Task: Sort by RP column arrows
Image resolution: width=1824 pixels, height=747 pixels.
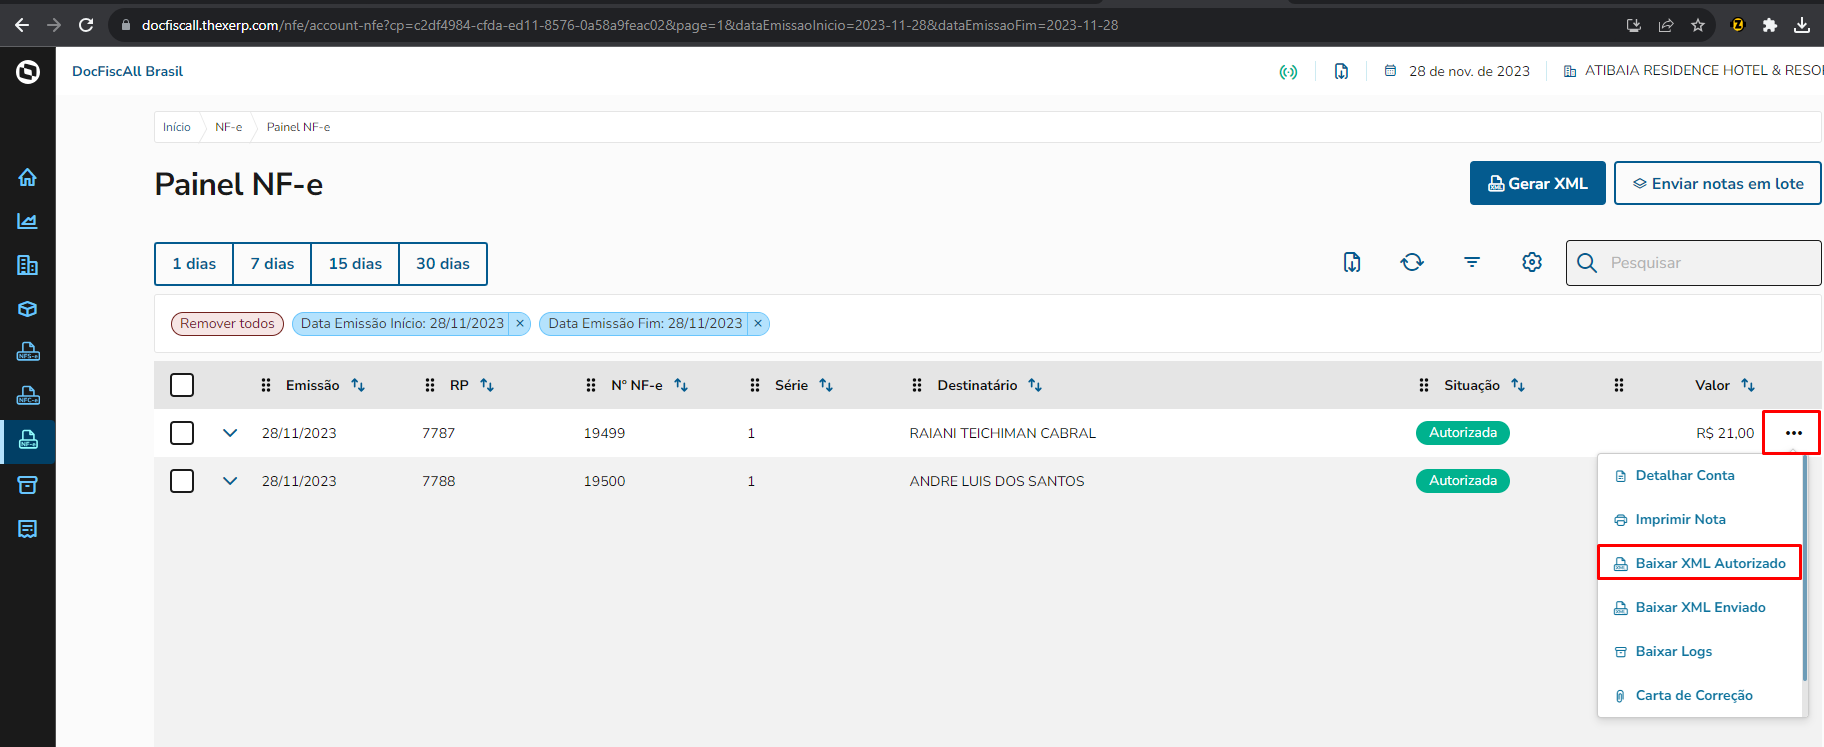Action: pyautogui.click(x=487, y=385)
